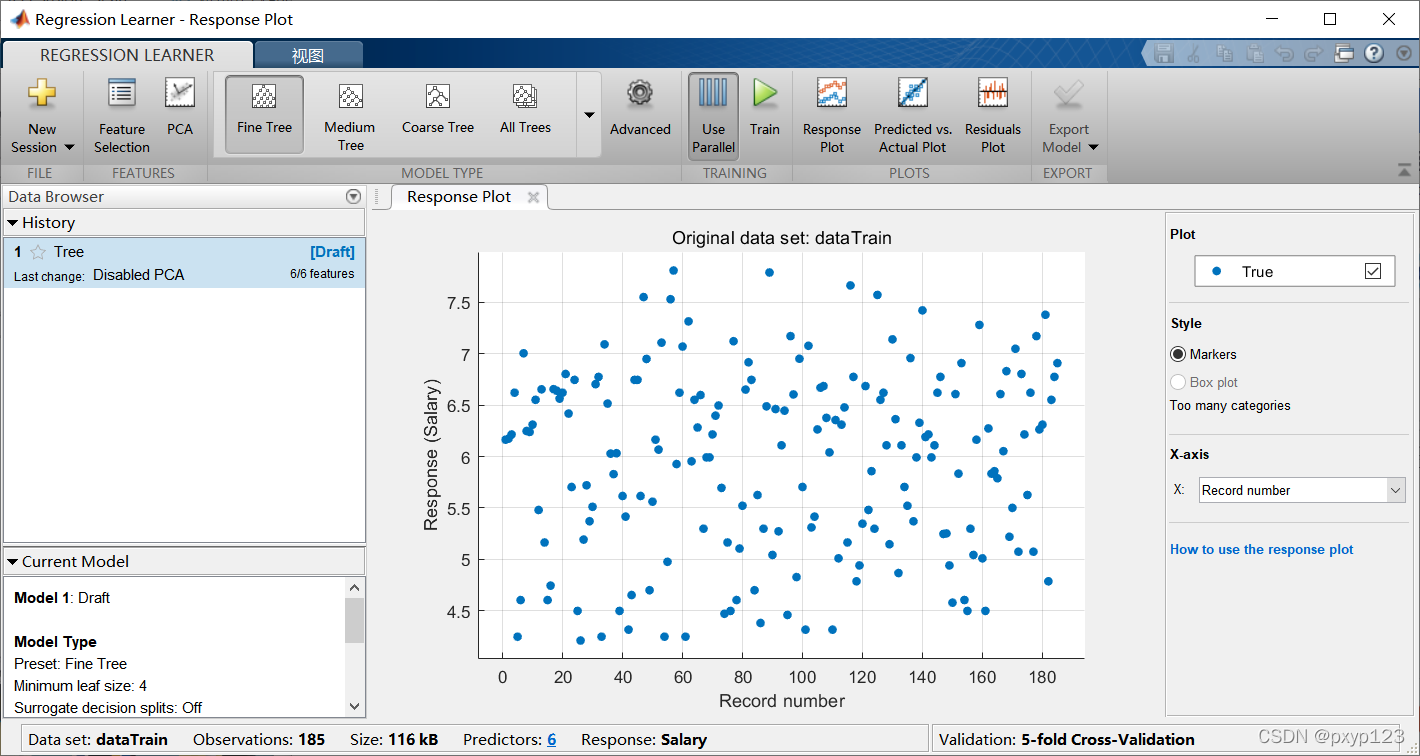Image resolution: width=1420 pixels, height=756 pixels.
Task: Click the Cut scissors icon
Action: 1195,54
